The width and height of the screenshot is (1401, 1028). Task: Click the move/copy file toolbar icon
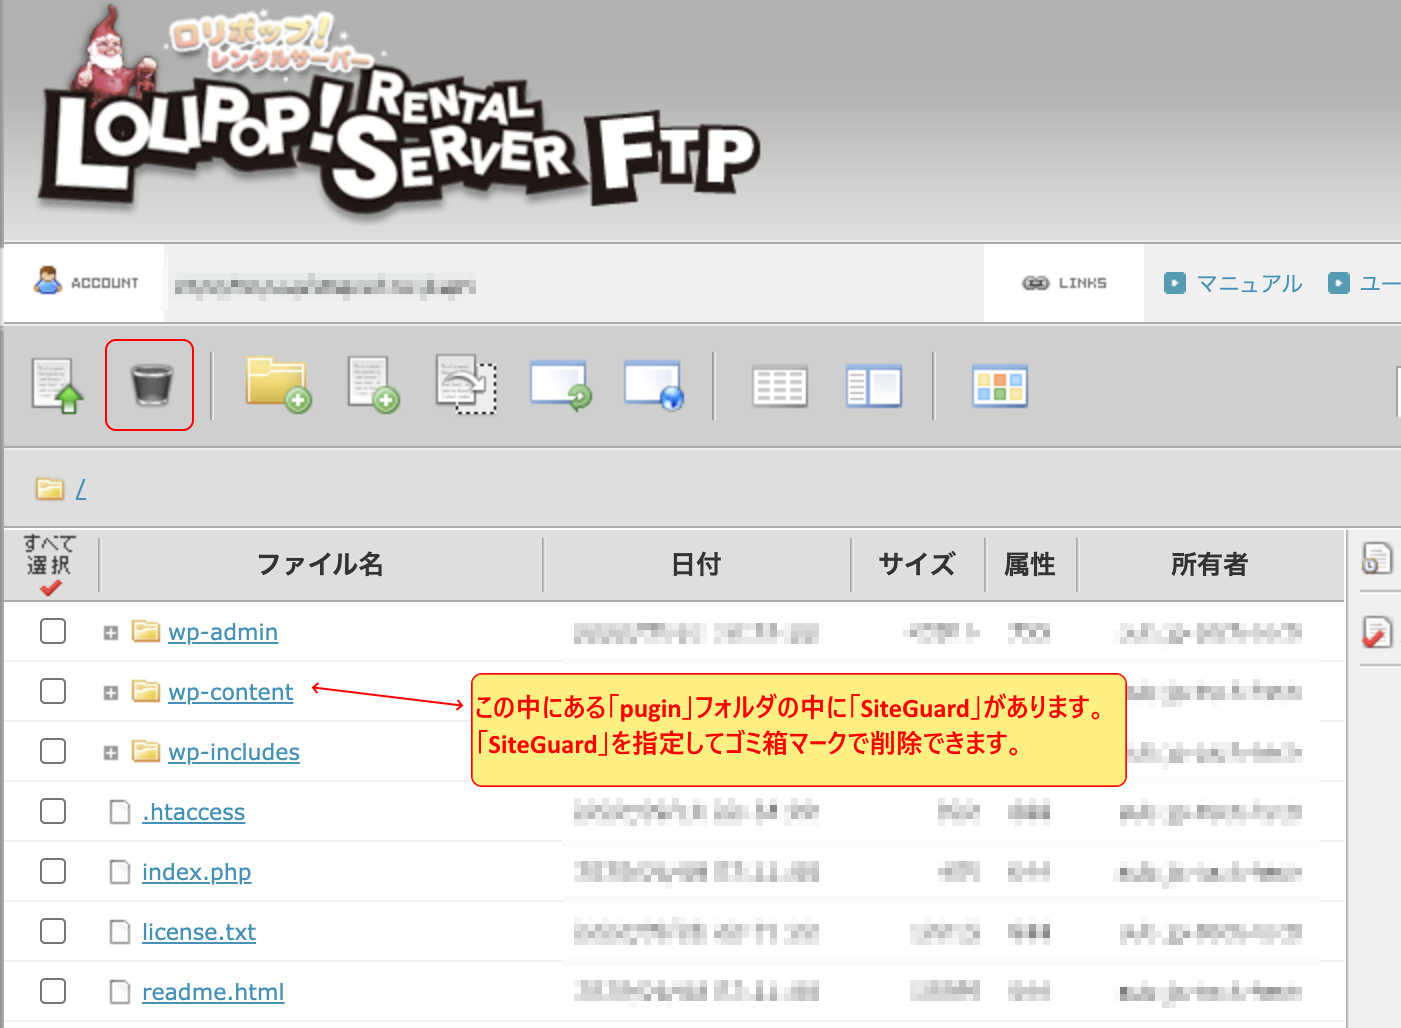tap(466, 385)
